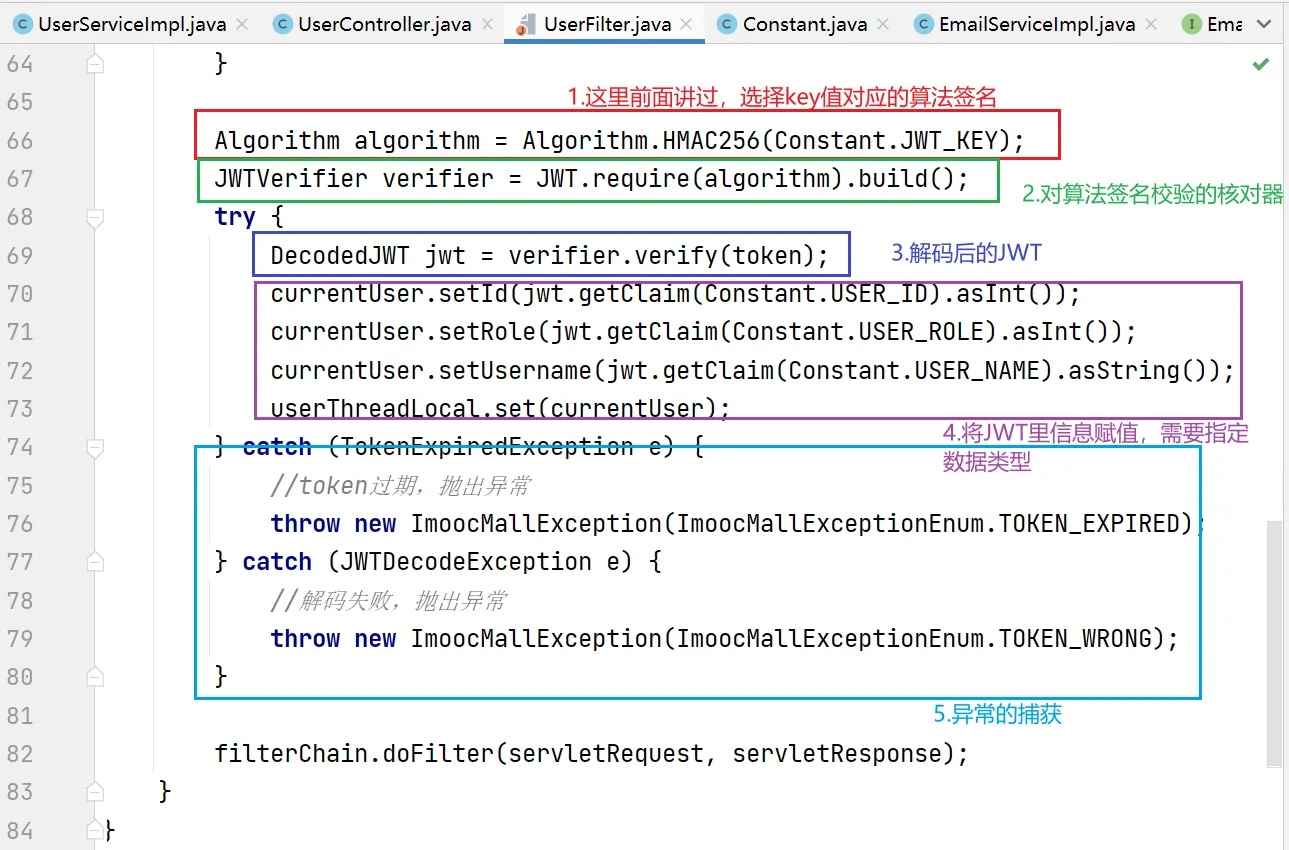Click line number 84 in the gutter
The width and height of the screenshot is (1289, 850).
pos(20,831)
